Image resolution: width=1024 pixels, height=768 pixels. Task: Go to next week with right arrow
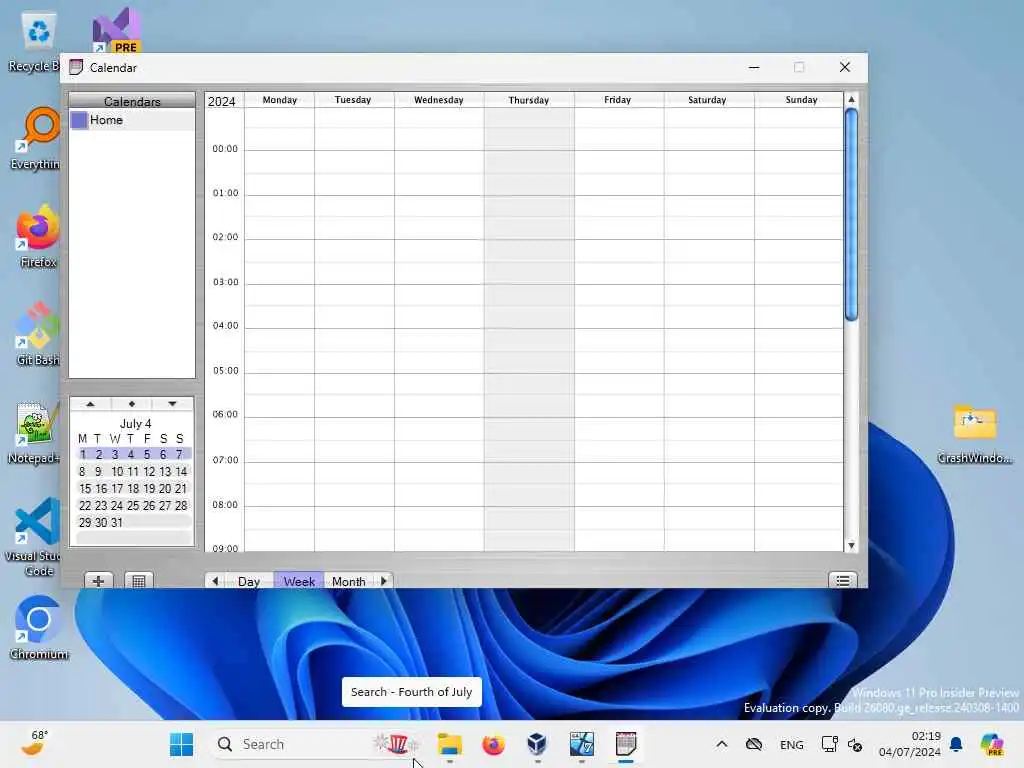pos(384,581)
